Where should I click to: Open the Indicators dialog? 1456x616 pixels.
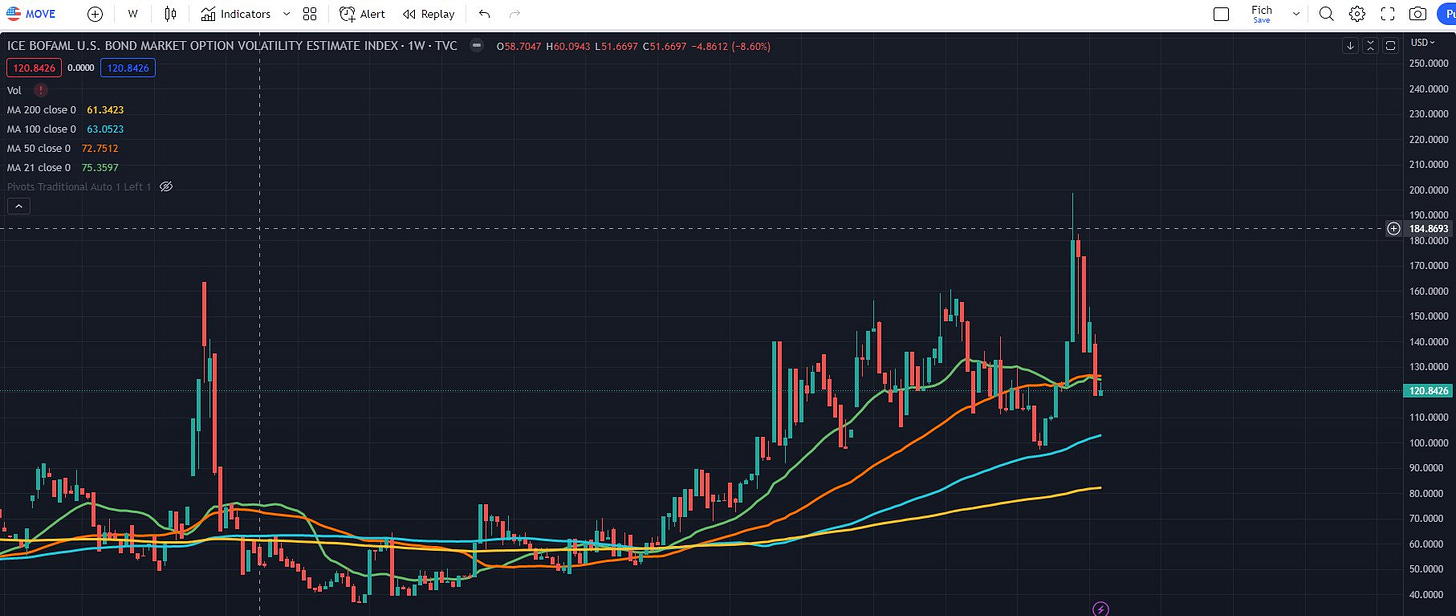coord(236,14)
